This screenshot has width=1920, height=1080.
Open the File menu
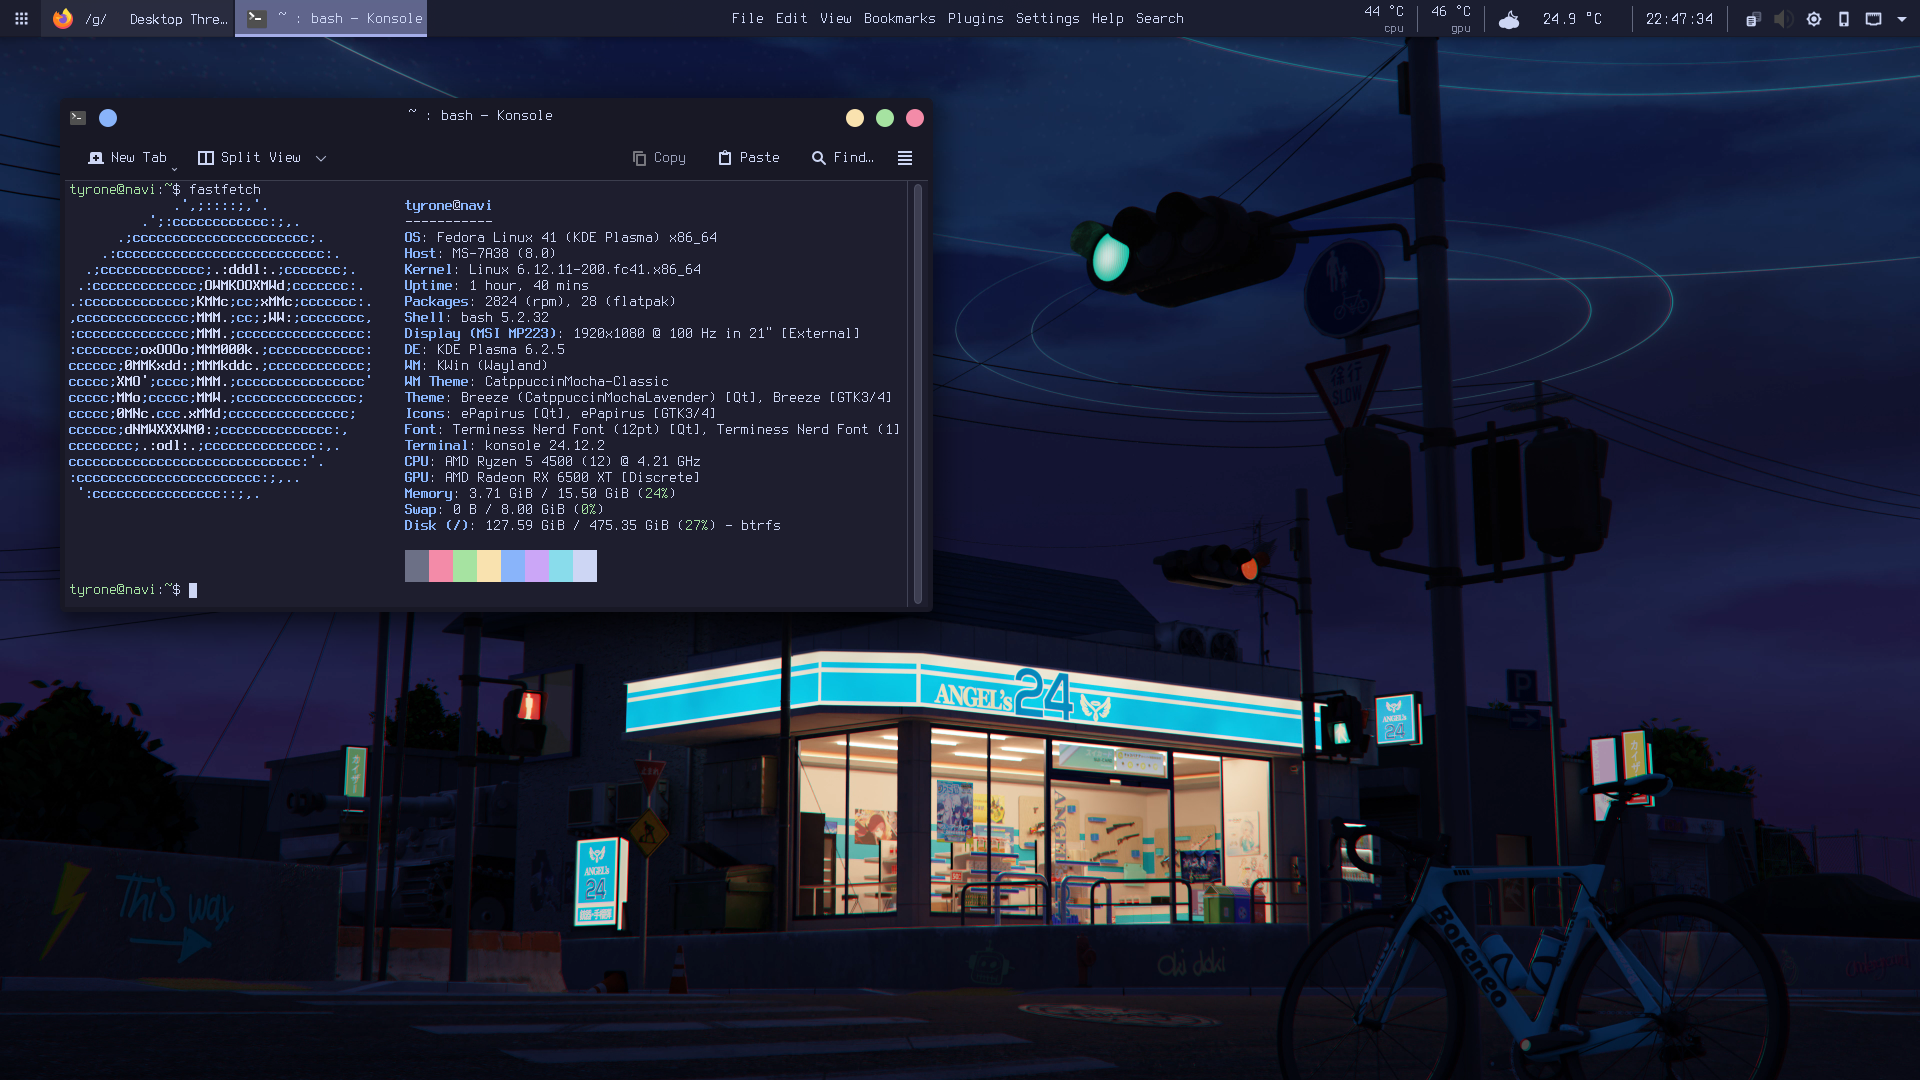click(x=747, y=18)
